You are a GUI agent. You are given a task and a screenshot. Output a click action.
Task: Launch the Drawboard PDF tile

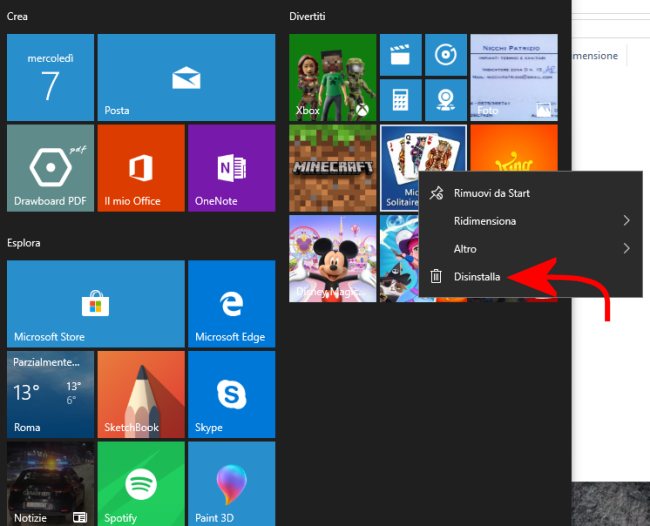click(50, 168)
